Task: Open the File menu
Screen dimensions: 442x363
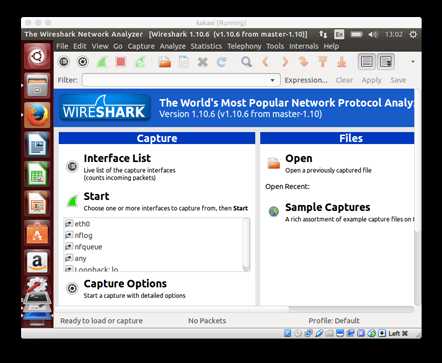Action: (x=62, y=46)
